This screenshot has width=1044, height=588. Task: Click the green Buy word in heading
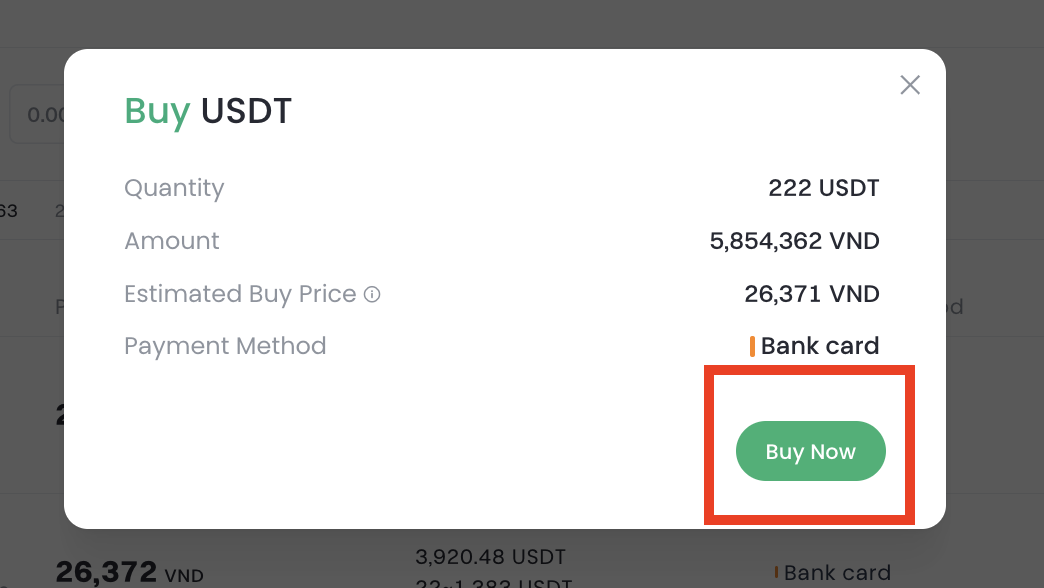[156, 111]
